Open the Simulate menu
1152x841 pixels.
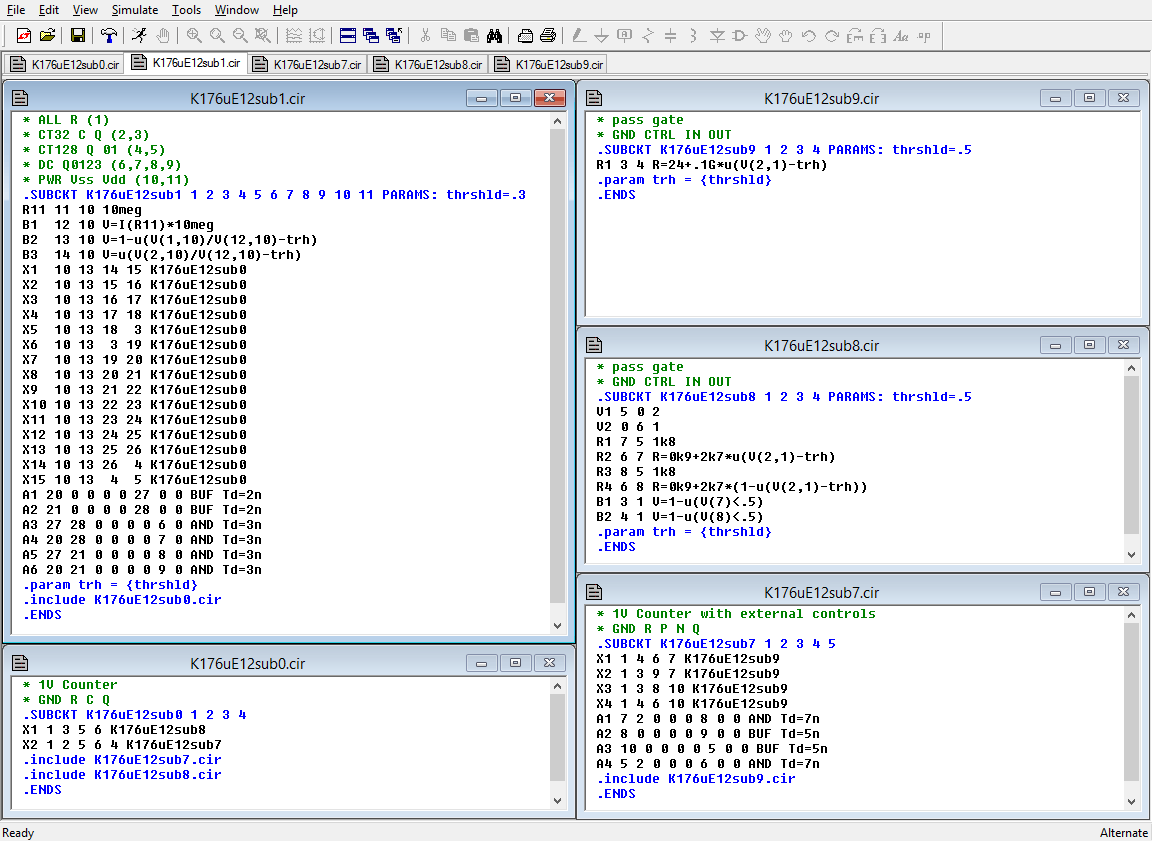pos(134,10)
